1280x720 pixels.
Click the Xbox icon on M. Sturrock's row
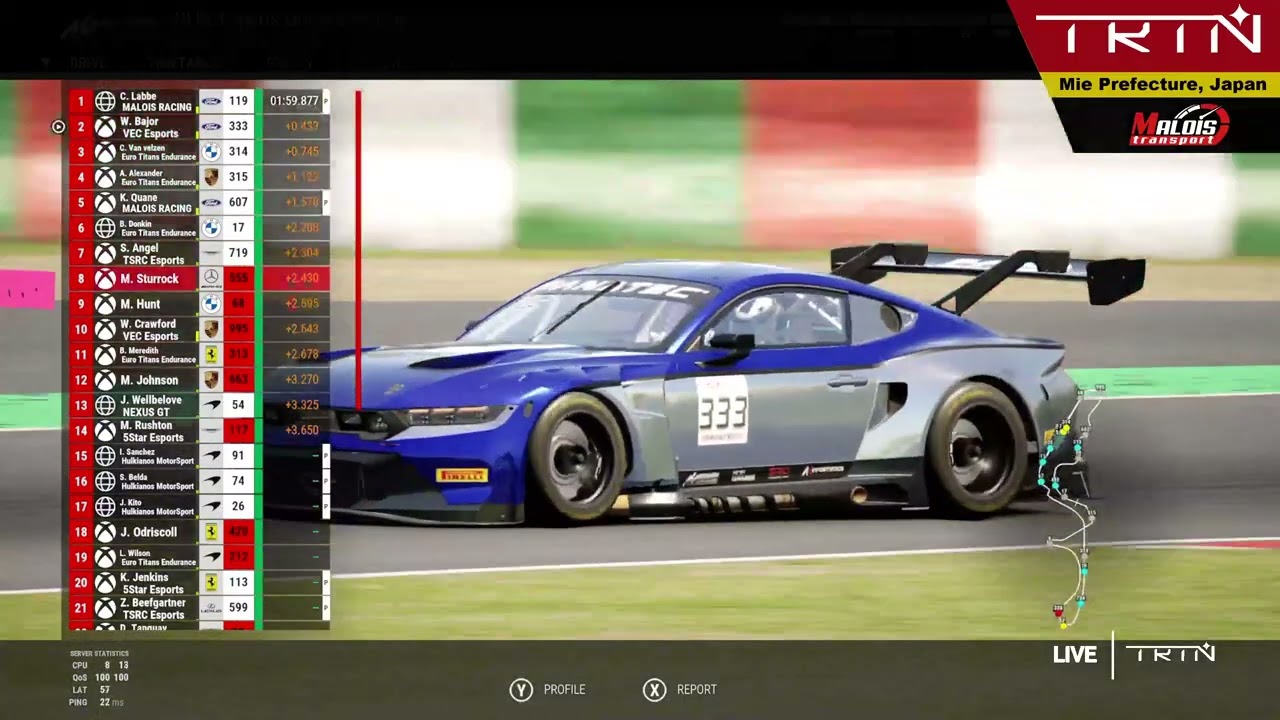[105, 279]
